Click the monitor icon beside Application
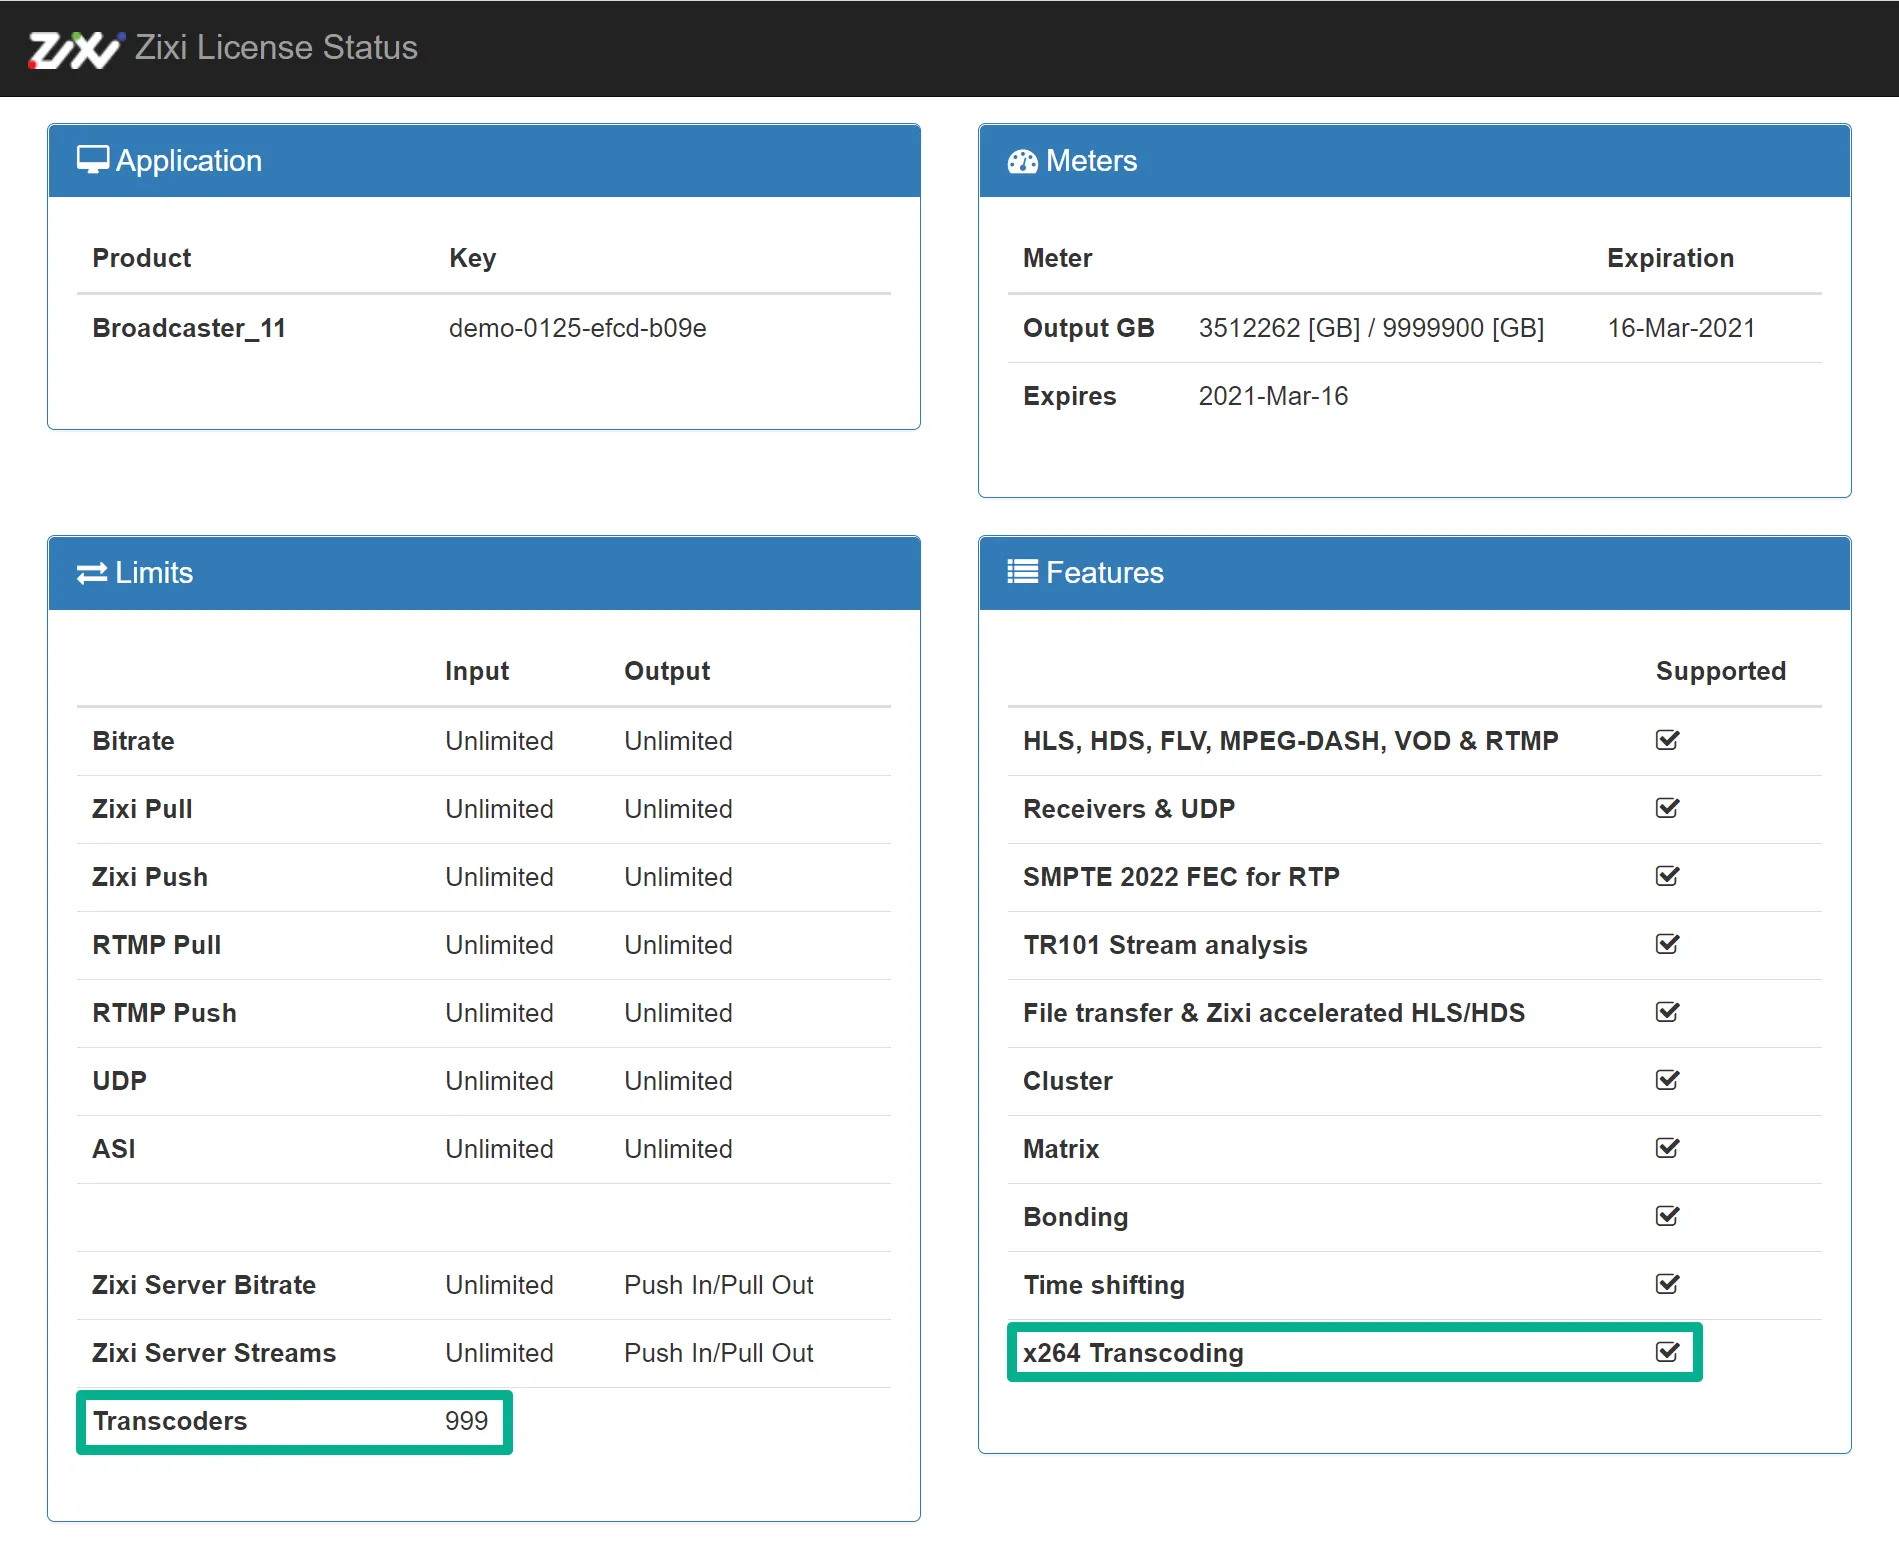Screen dimensions: 1899x1544 [93, 160]
